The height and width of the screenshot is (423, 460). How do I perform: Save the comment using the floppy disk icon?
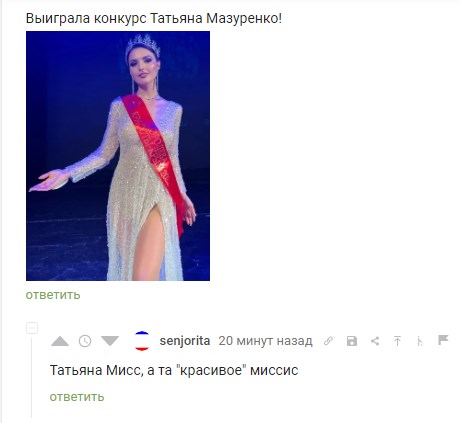click(352, 341)
